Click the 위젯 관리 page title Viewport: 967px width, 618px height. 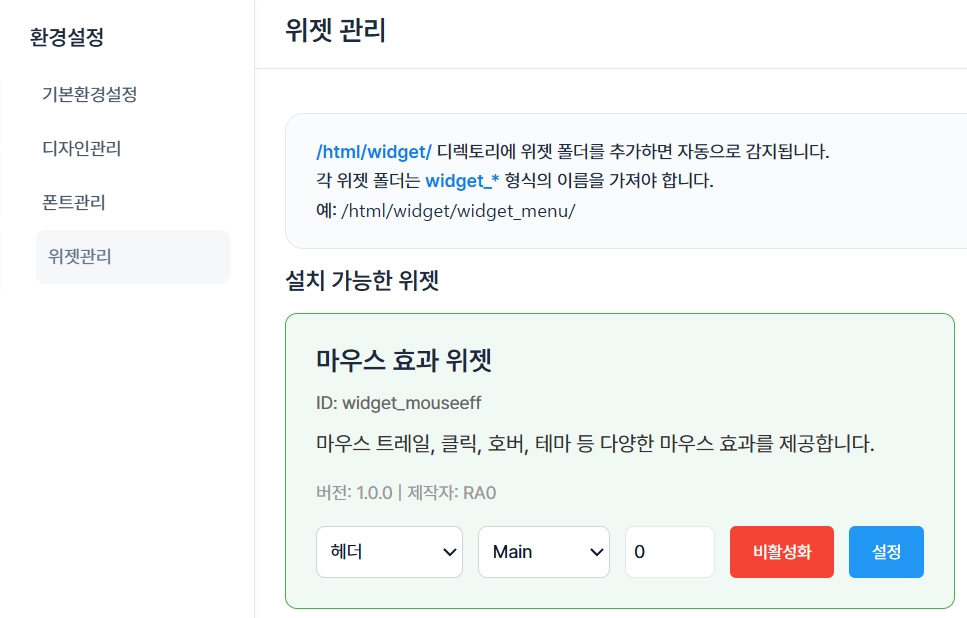pyautogui.click(x=335, y=31)
